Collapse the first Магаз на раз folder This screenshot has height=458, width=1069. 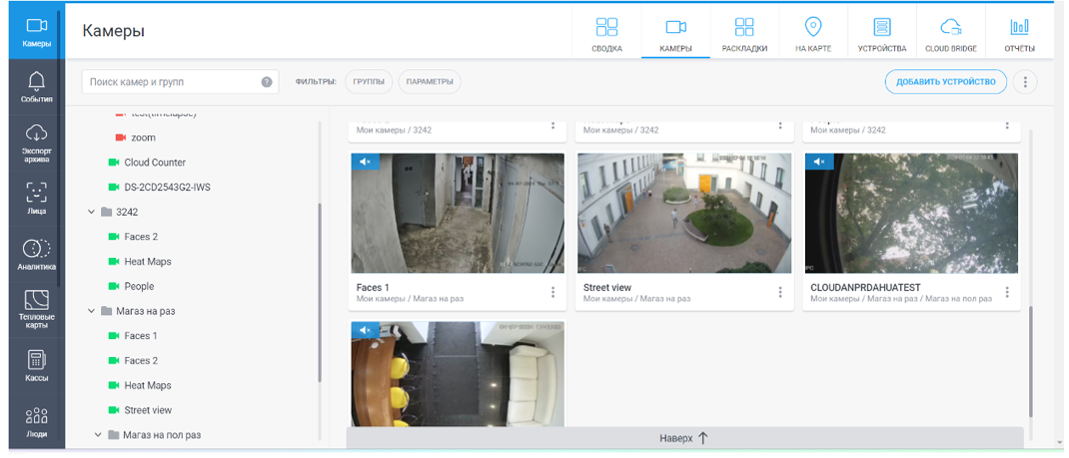tap(92, 311)
